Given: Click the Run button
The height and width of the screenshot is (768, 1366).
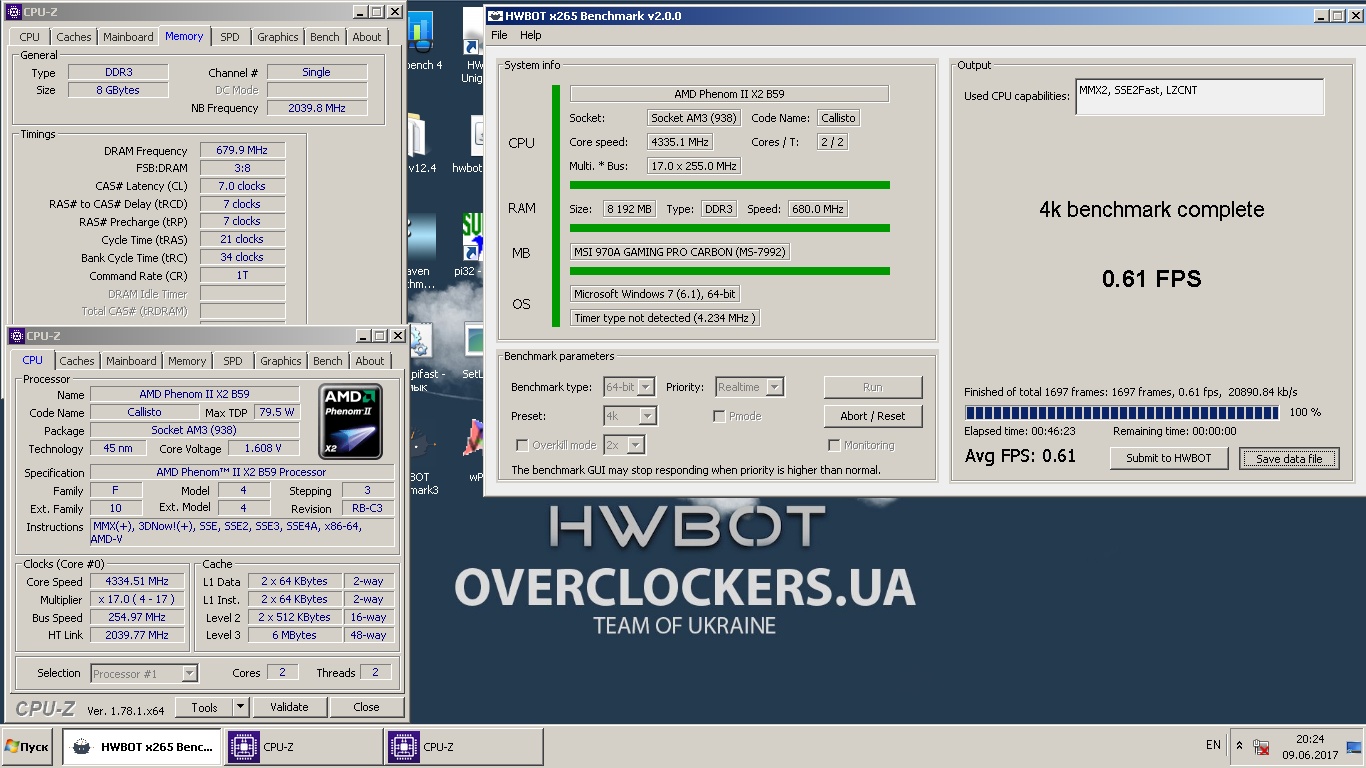Looking at the screenshot, I should click(x=873, y=387).
